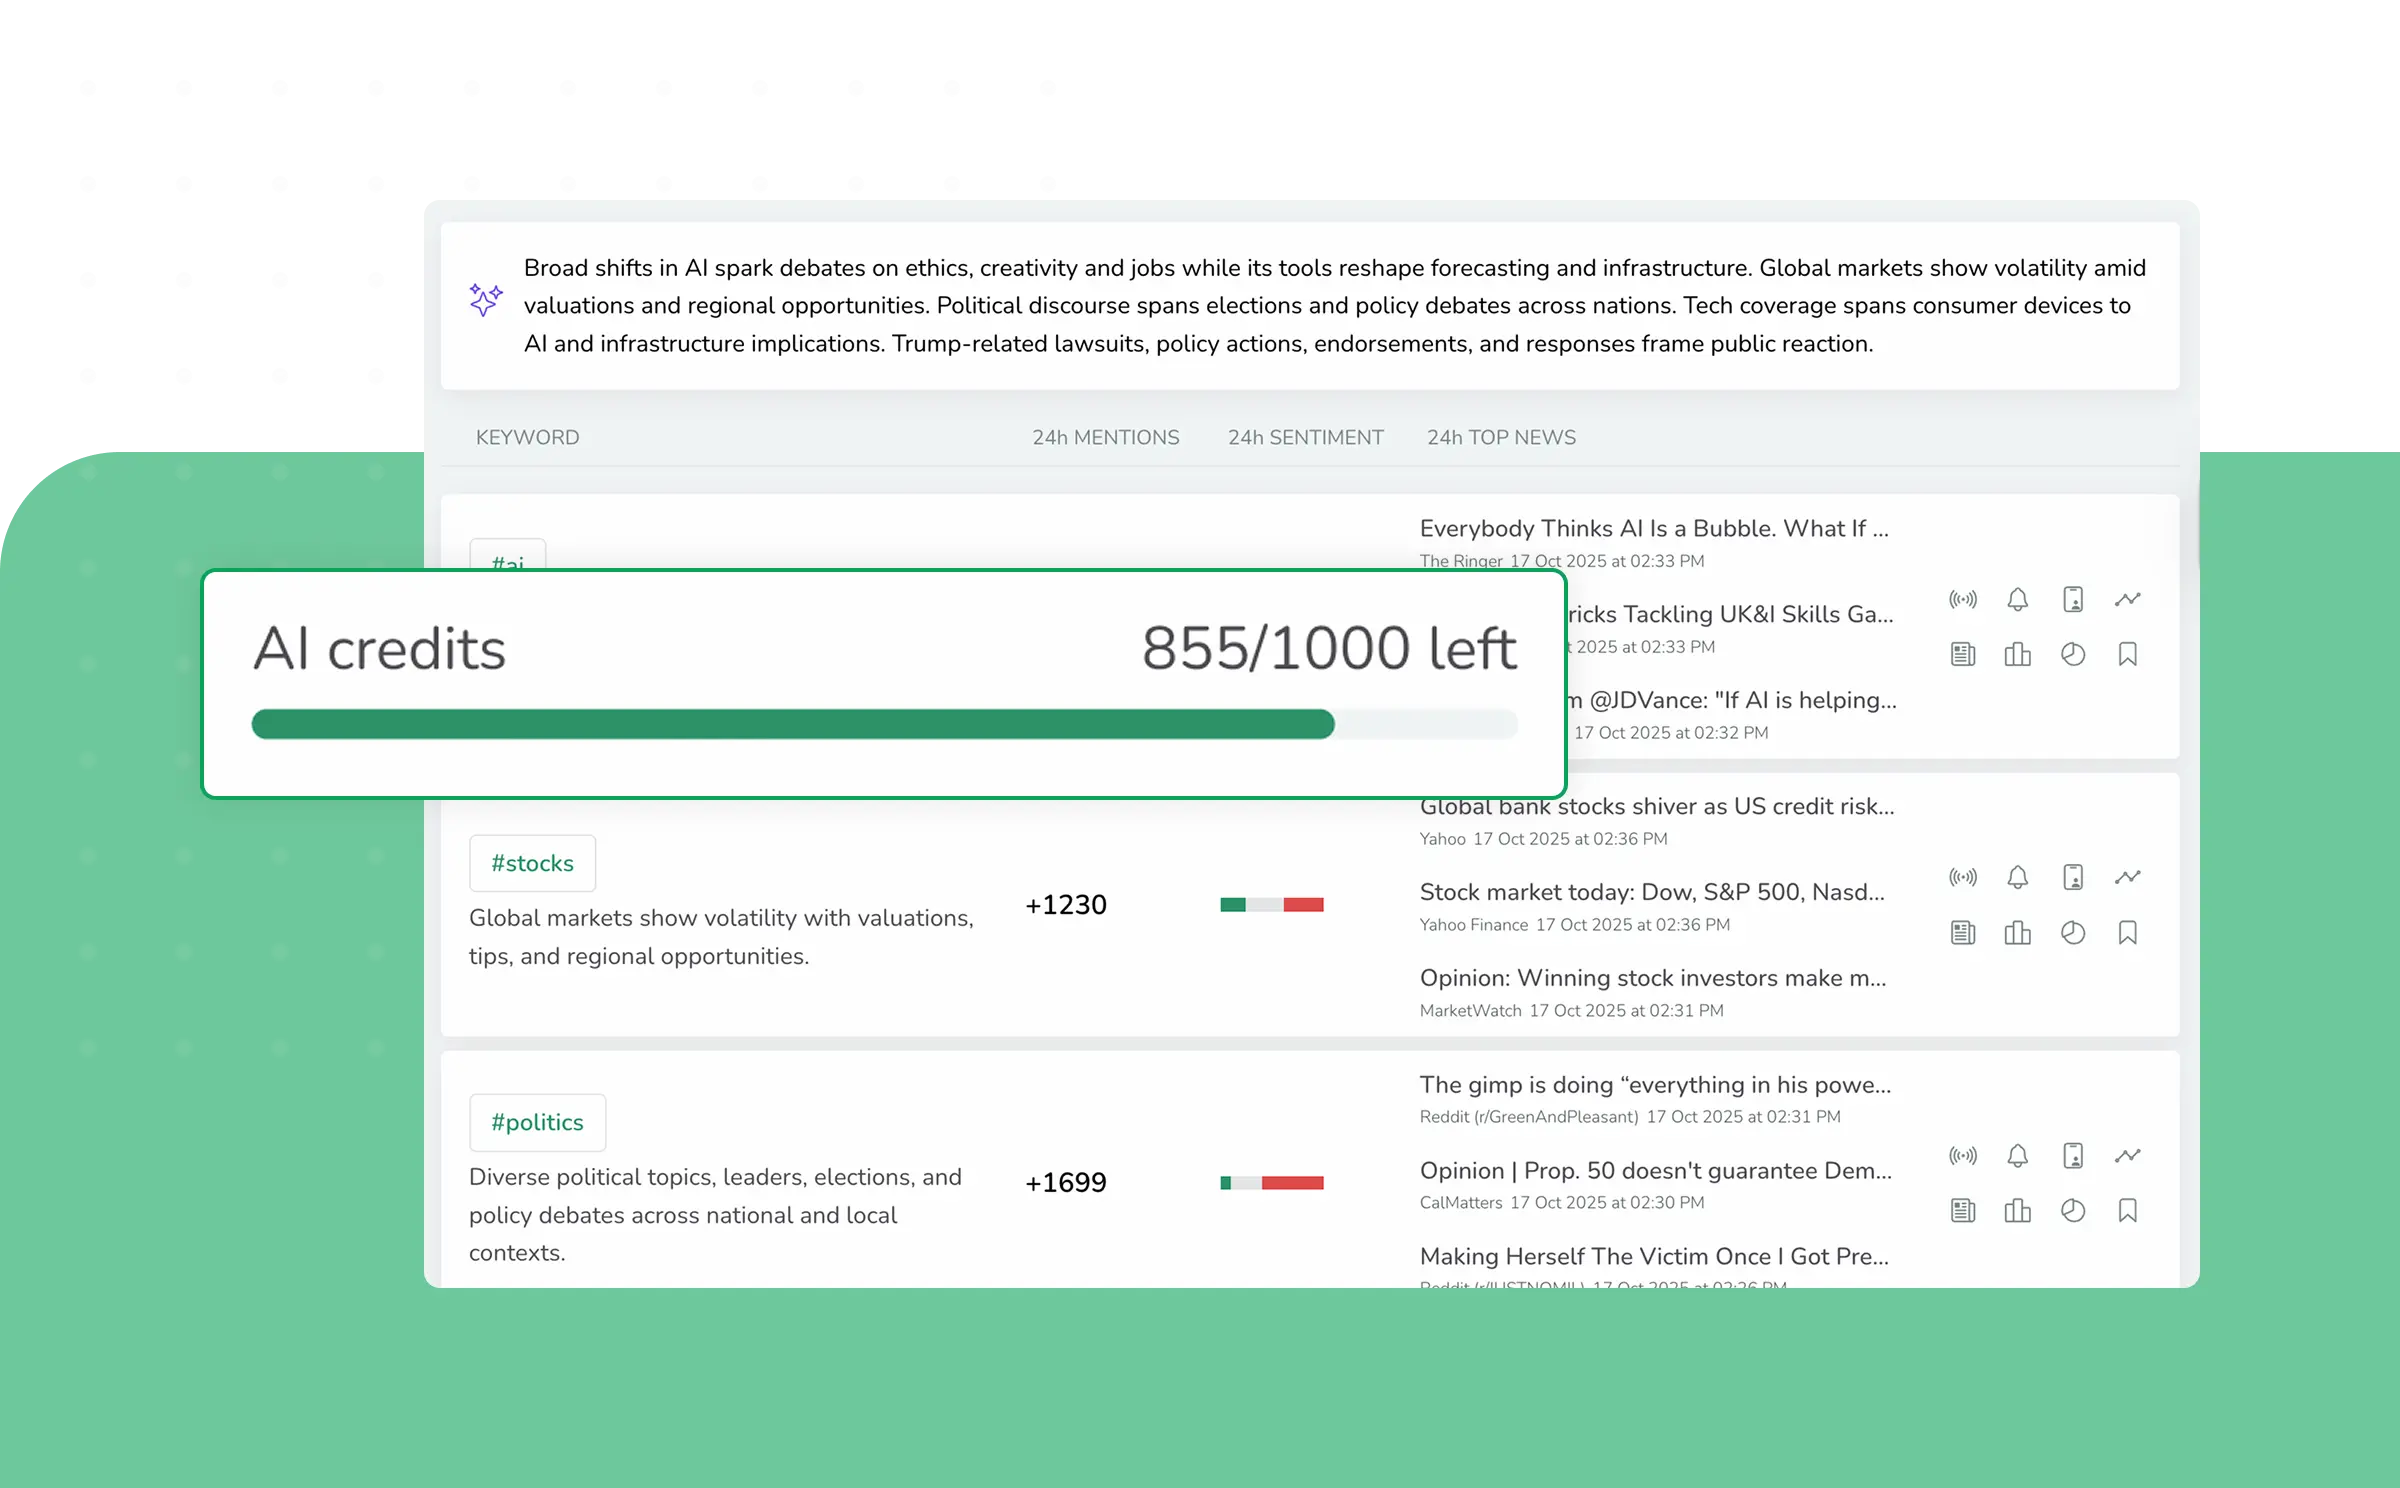Click the live broadcast icon in #stocks row
The width and height of the screenshot is (2400, 1488).
[1962, 877]
